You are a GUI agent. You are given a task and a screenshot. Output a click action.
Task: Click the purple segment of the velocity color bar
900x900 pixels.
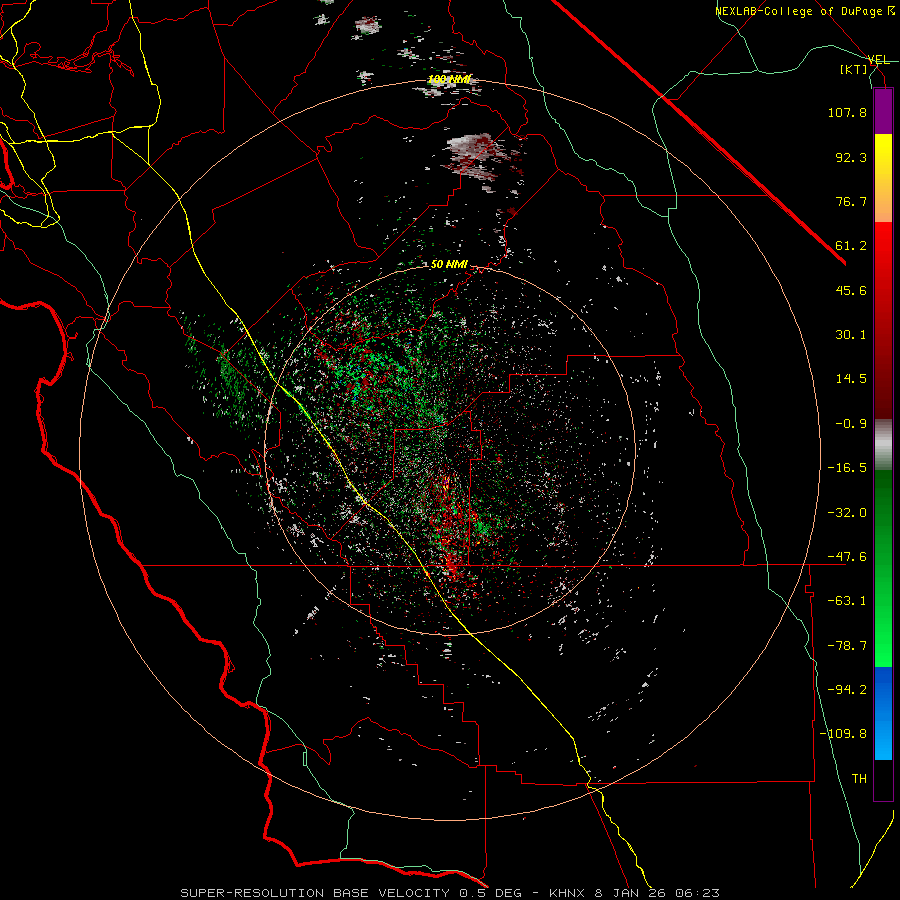tap(883, 111)
